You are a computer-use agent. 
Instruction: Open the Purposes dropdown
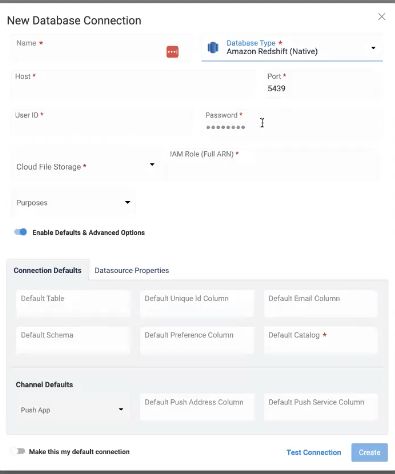[x=73, y=202]
